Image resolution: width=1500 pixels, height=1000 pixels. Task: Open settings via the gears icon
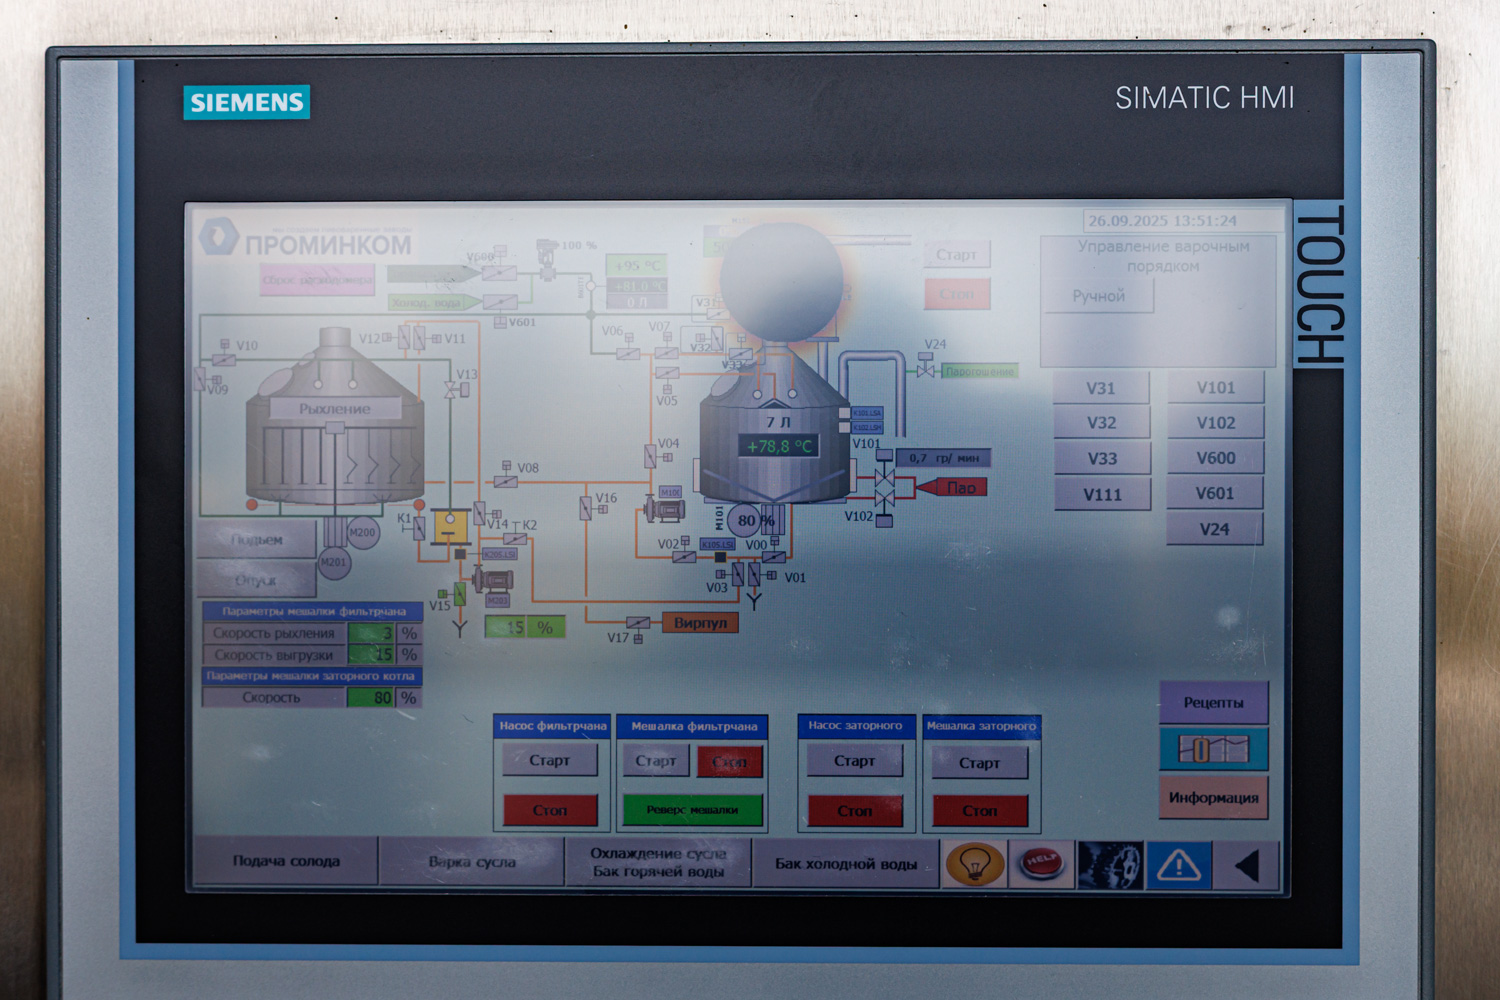(1110, 865)
